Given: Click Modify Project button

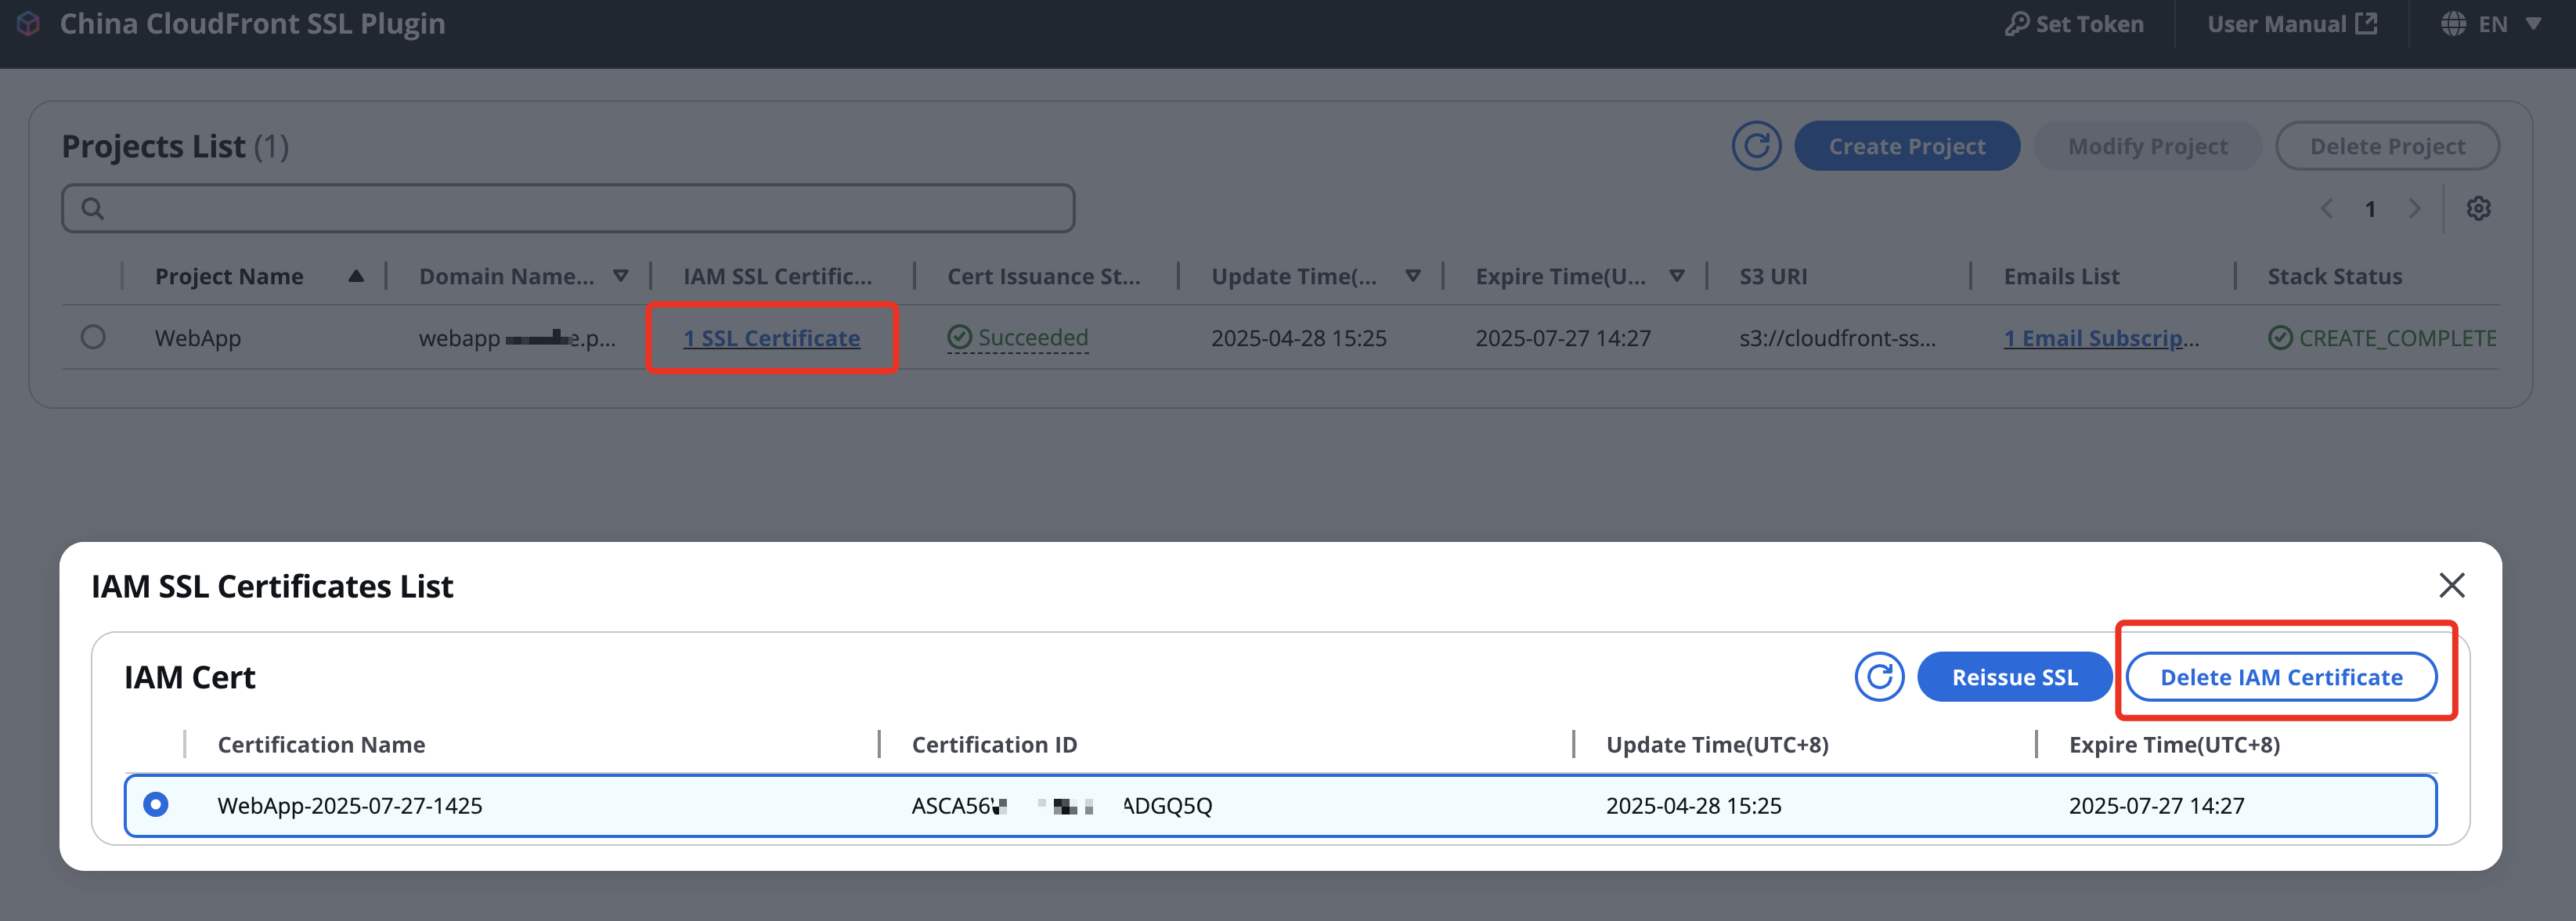Looking at the screenshot, I should [2147, 146].
